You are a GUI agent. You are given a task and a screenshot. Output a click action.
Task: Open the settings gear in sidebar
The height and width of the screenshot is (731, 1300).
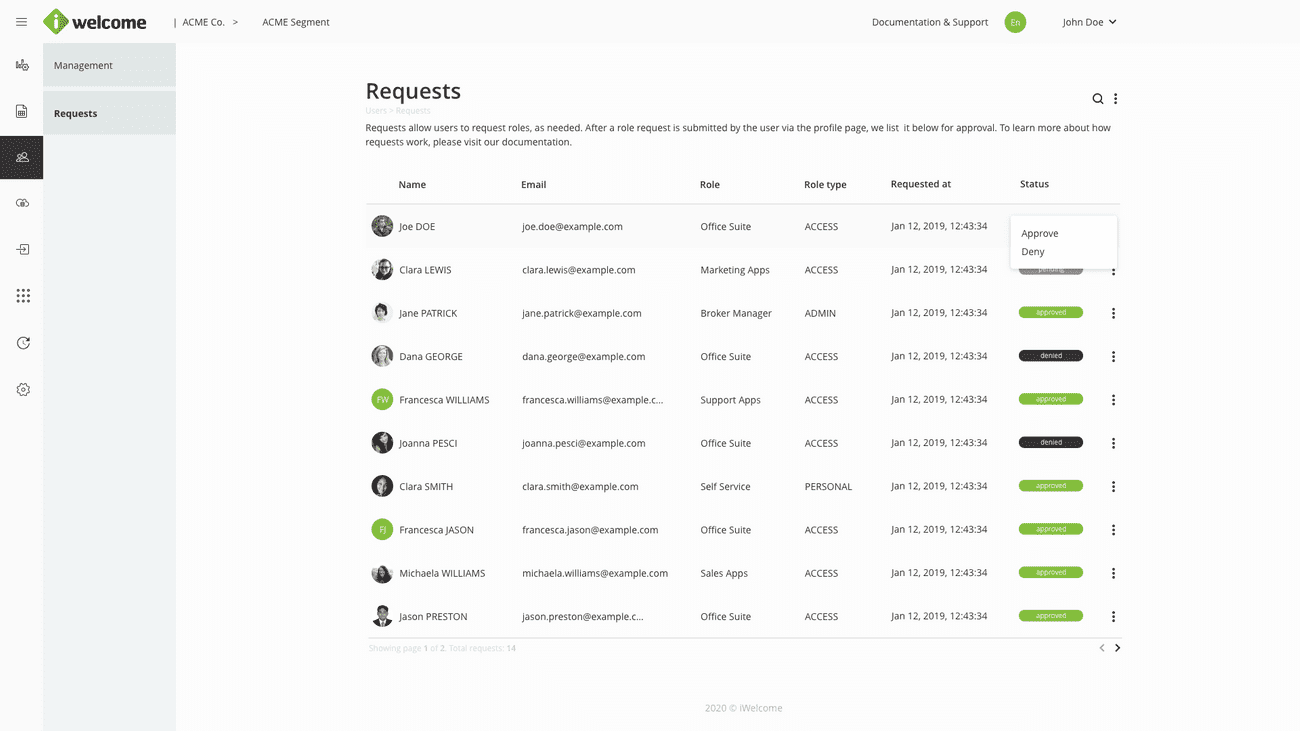[23, 390]
